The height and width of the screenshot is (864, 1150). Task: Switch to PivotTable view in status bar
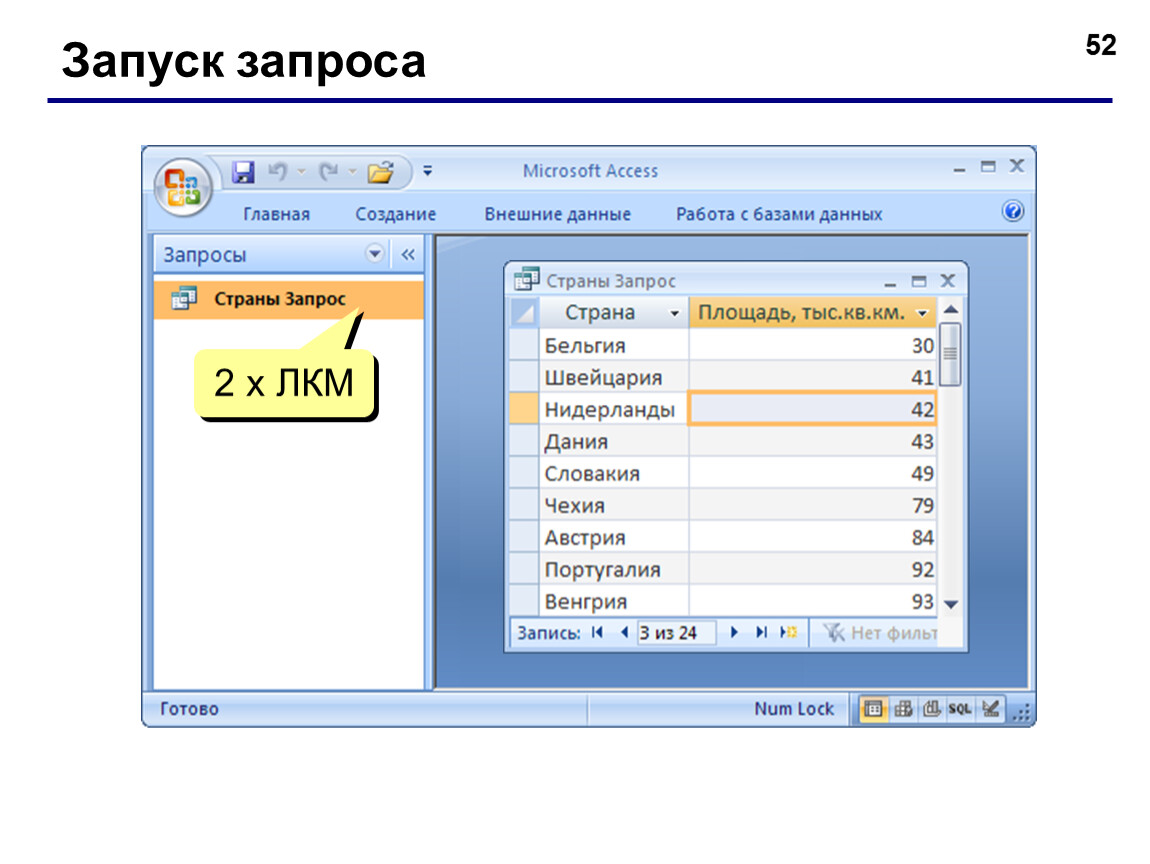903,709
